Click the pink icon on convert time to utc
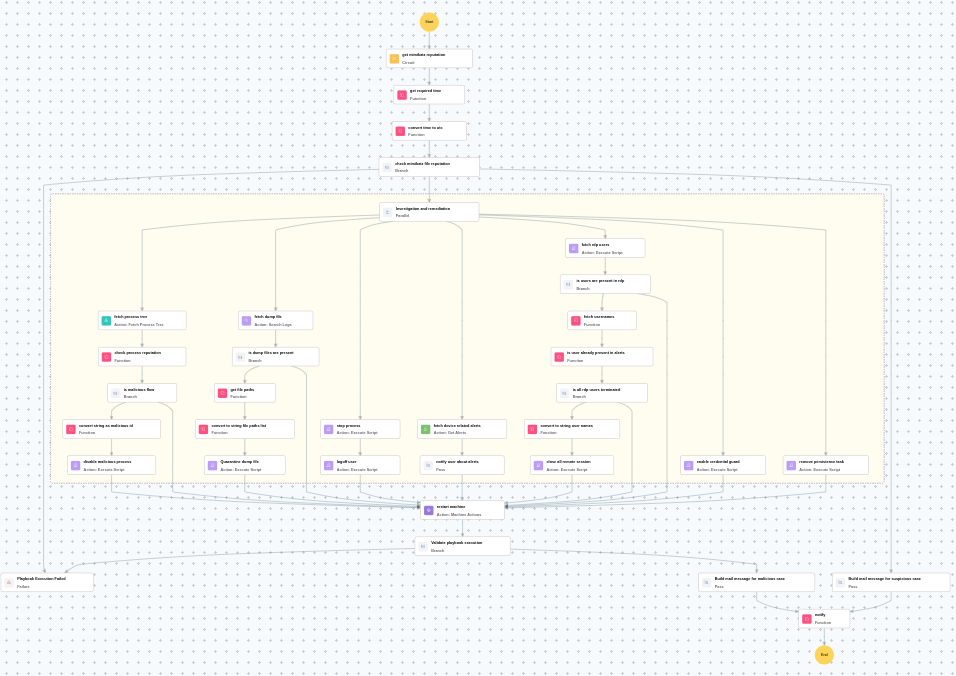This screenshot has height=676, width=956. 400,131
